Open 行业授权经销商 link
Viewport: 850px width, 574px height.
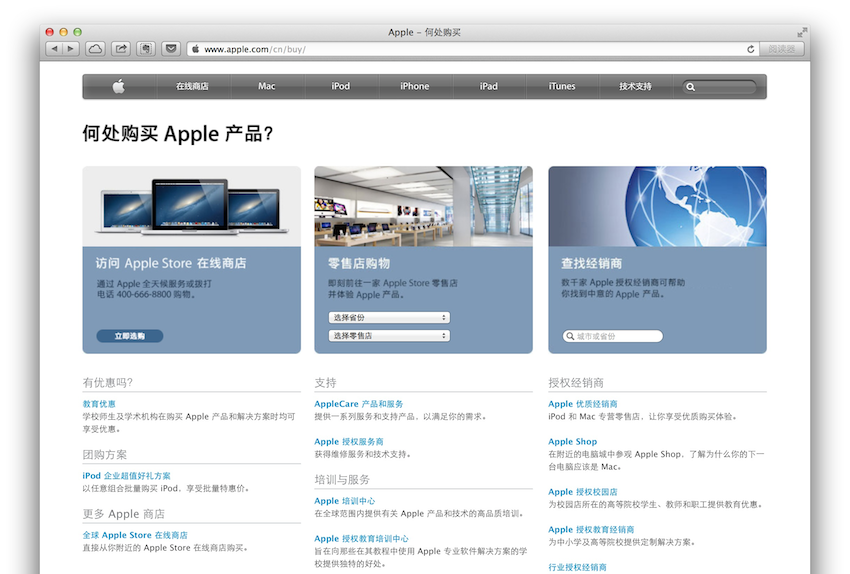pos(577,567)
